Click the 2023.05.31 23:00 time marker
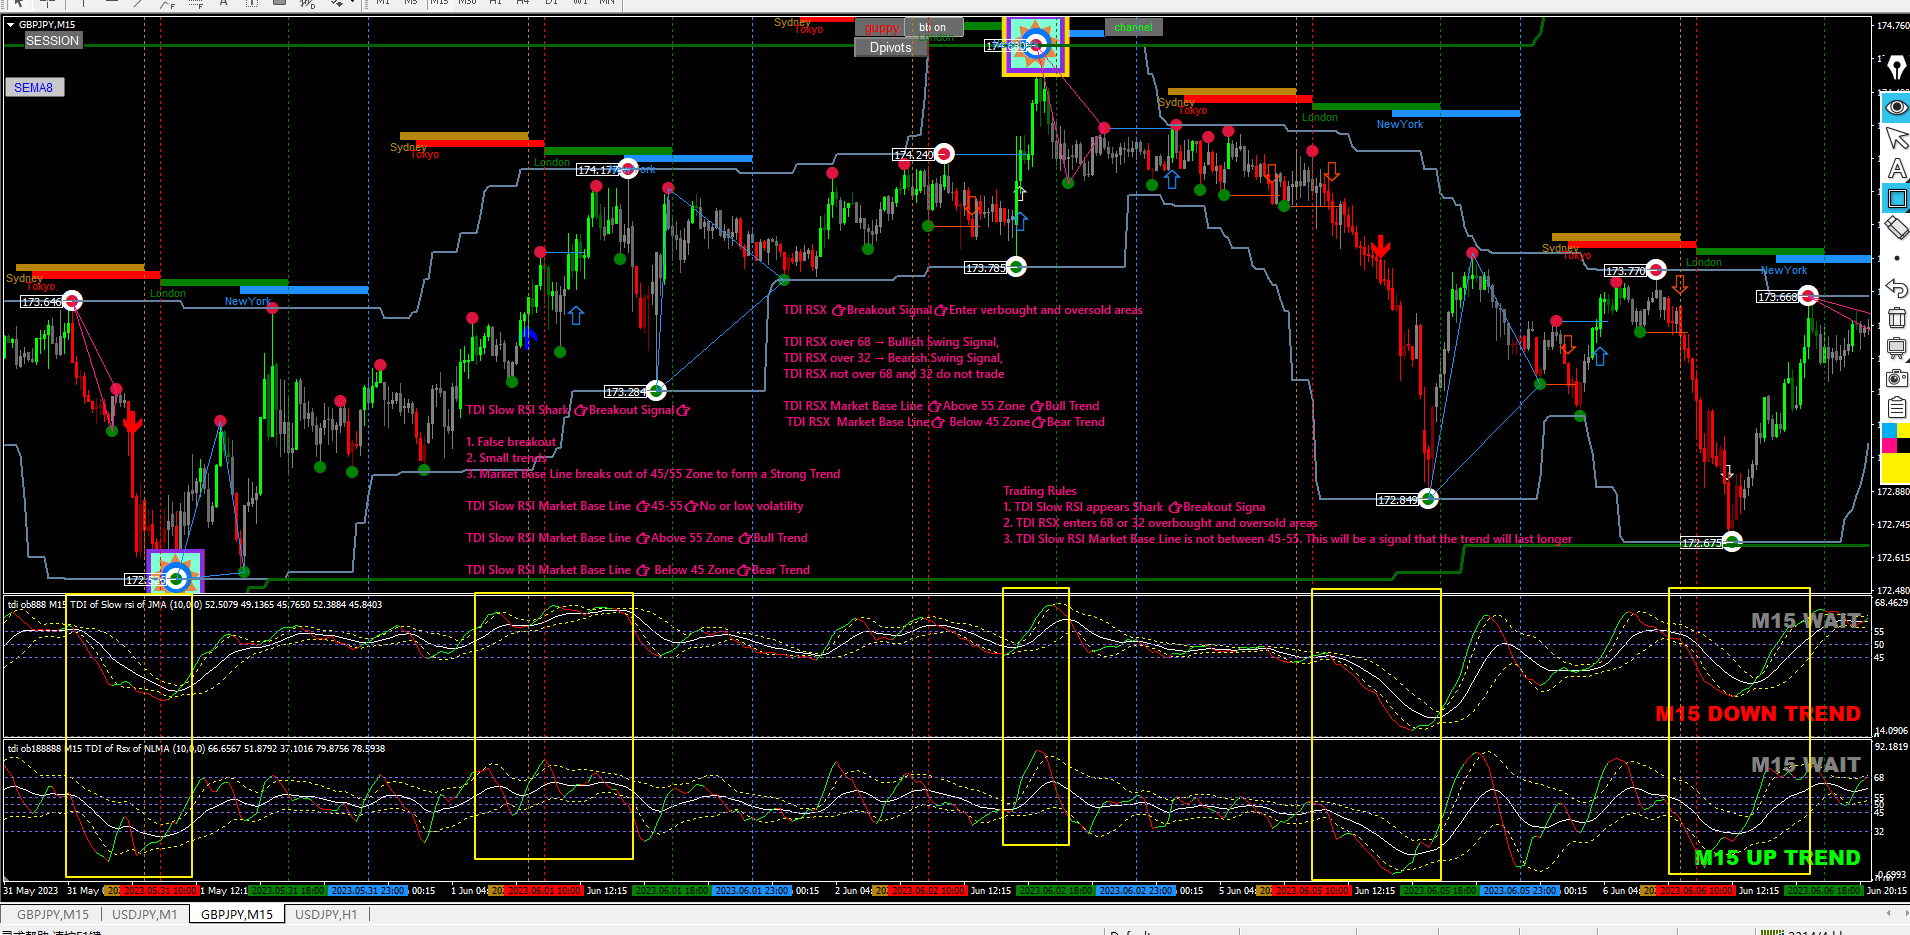1910x935 pixels. pos(368,890)
